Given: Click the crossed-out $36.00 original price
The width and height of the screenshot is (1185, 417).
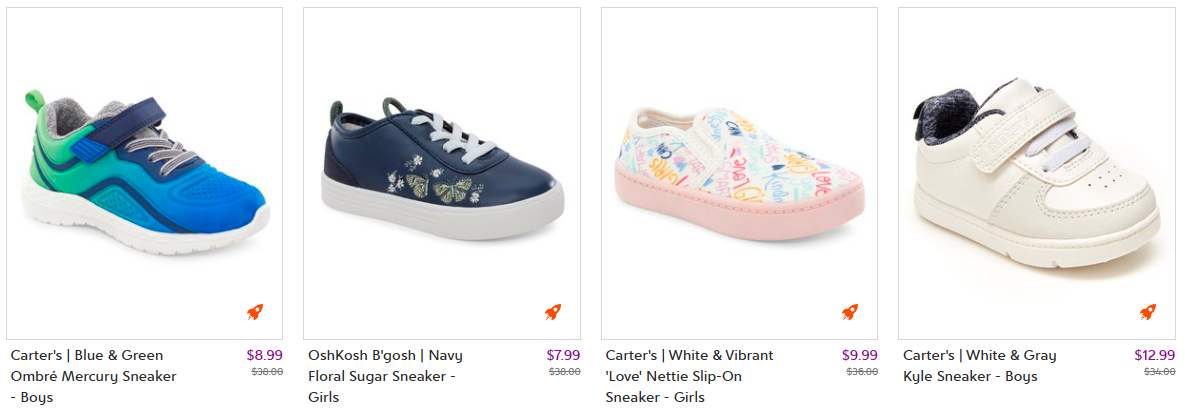Looking at the screenshot, I should 862,372.
